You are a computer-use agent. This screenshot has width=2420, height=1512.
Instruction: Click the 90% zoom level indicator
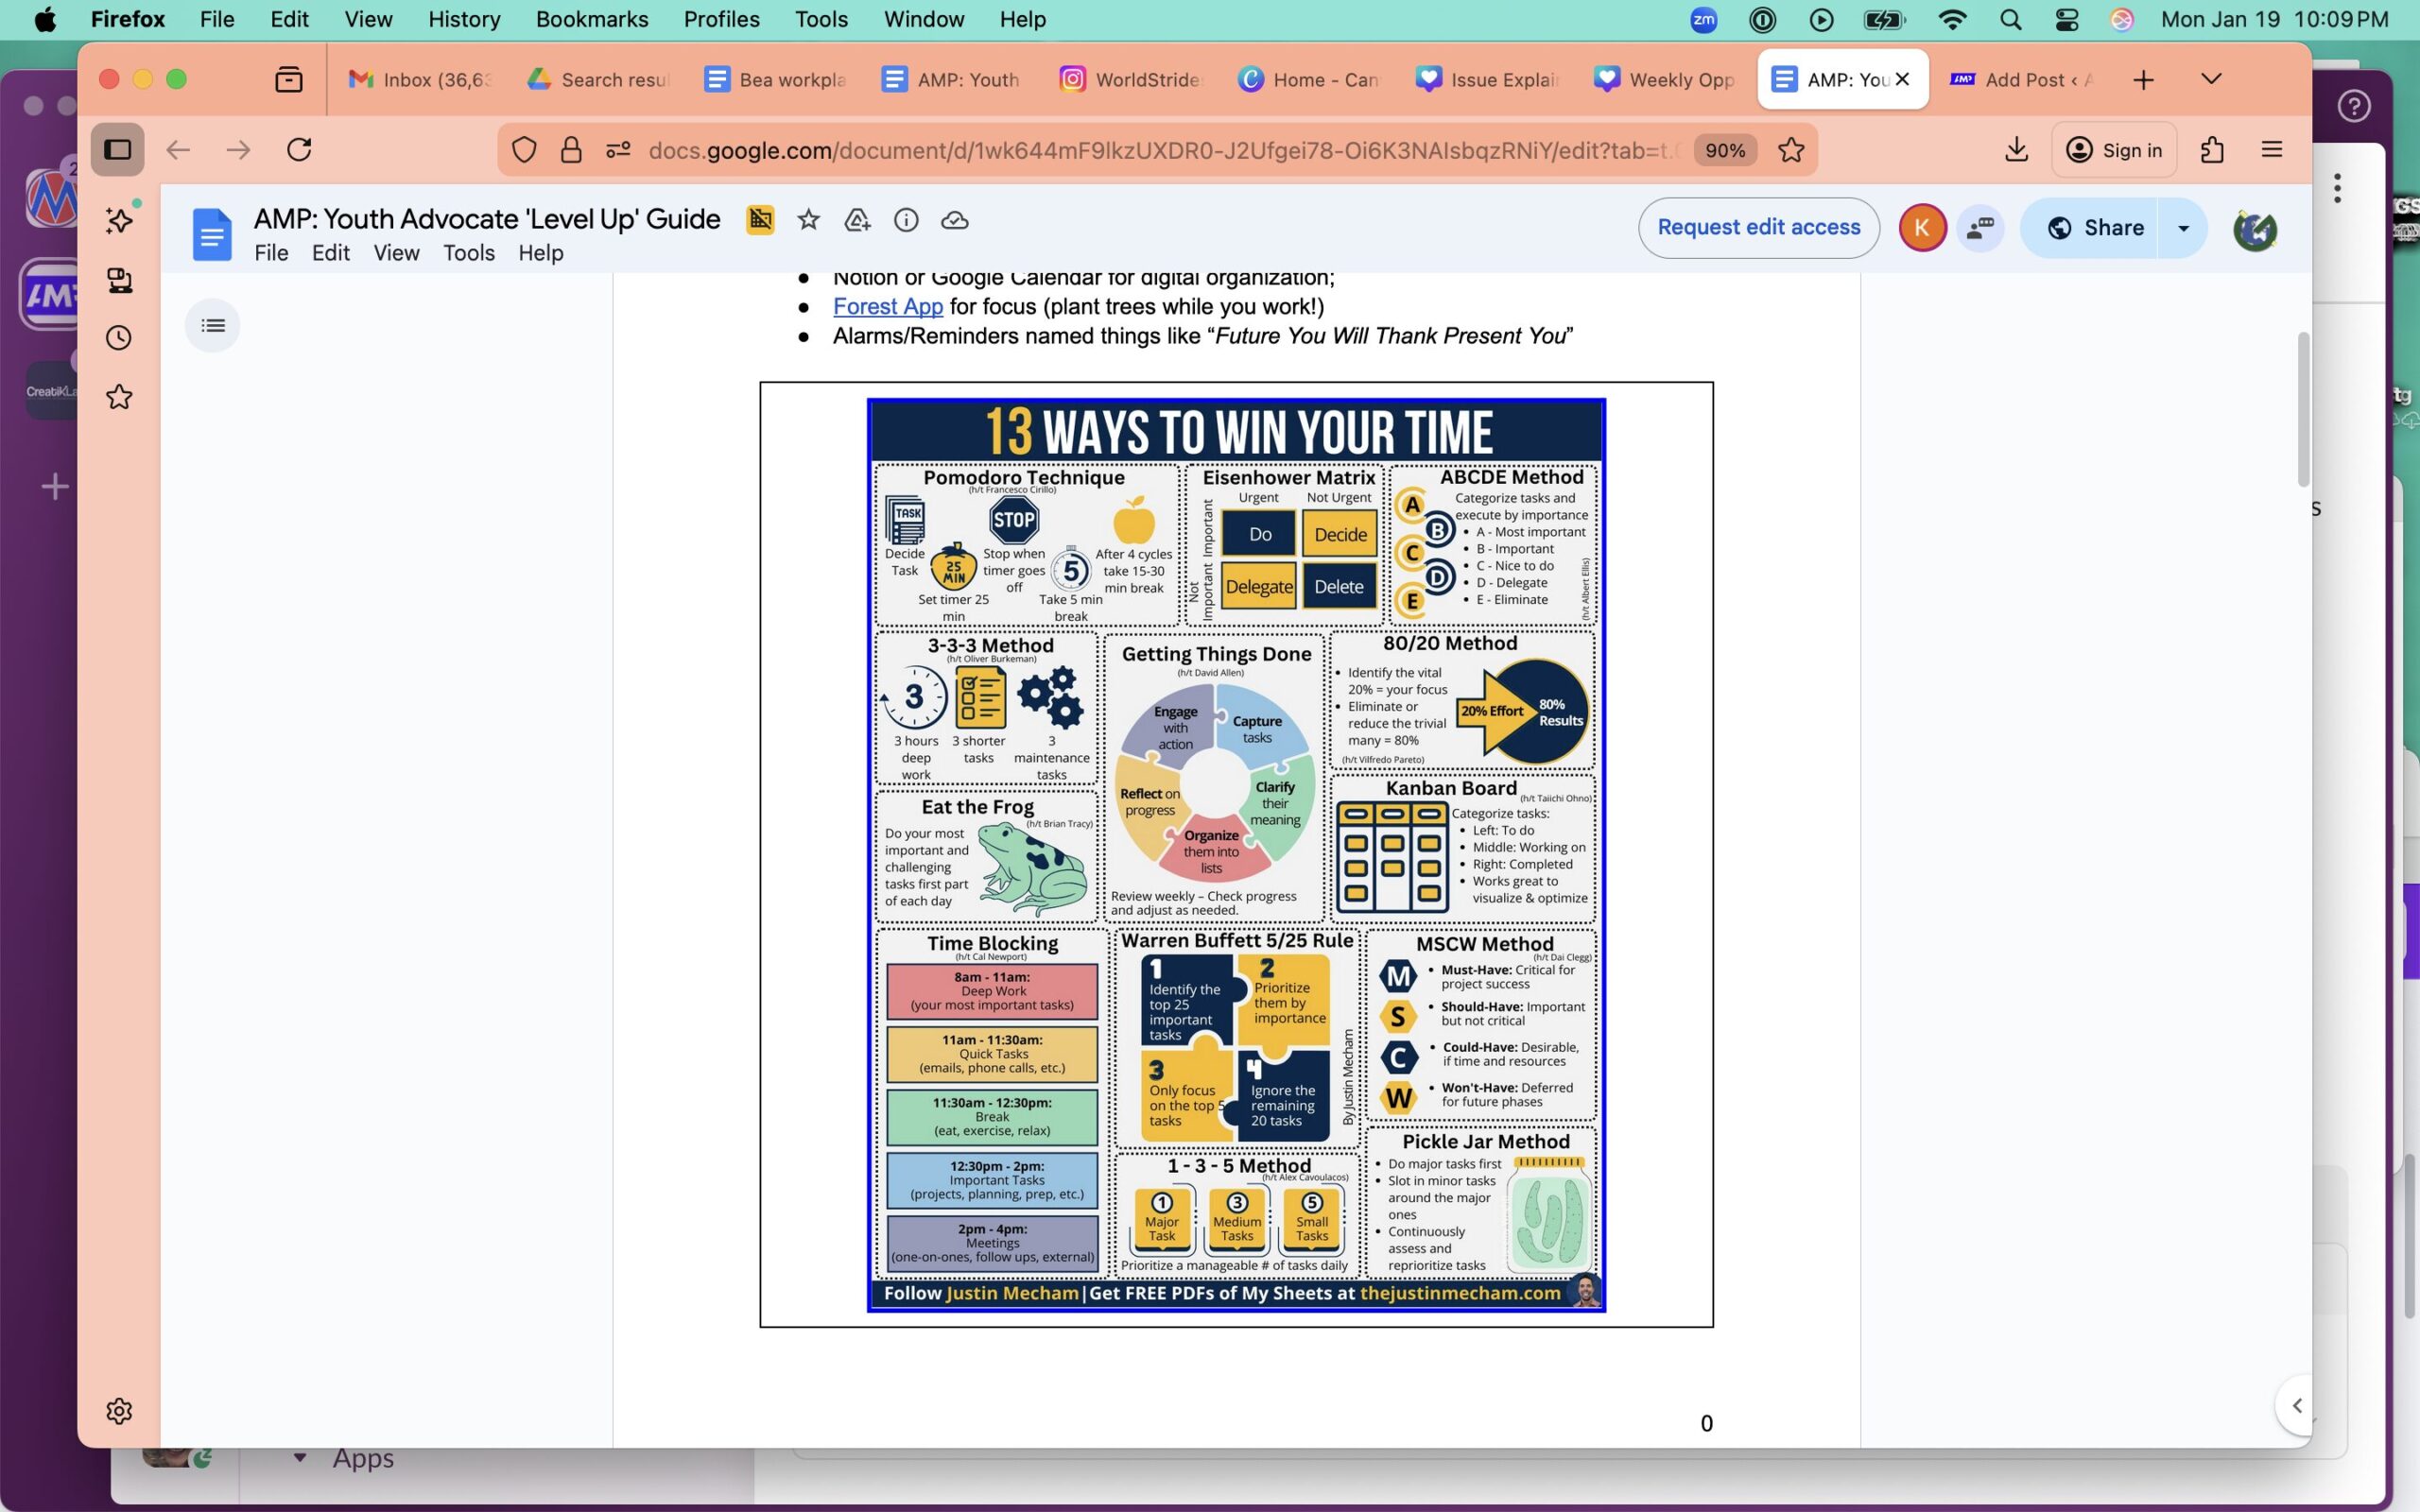pos(1725,150)
